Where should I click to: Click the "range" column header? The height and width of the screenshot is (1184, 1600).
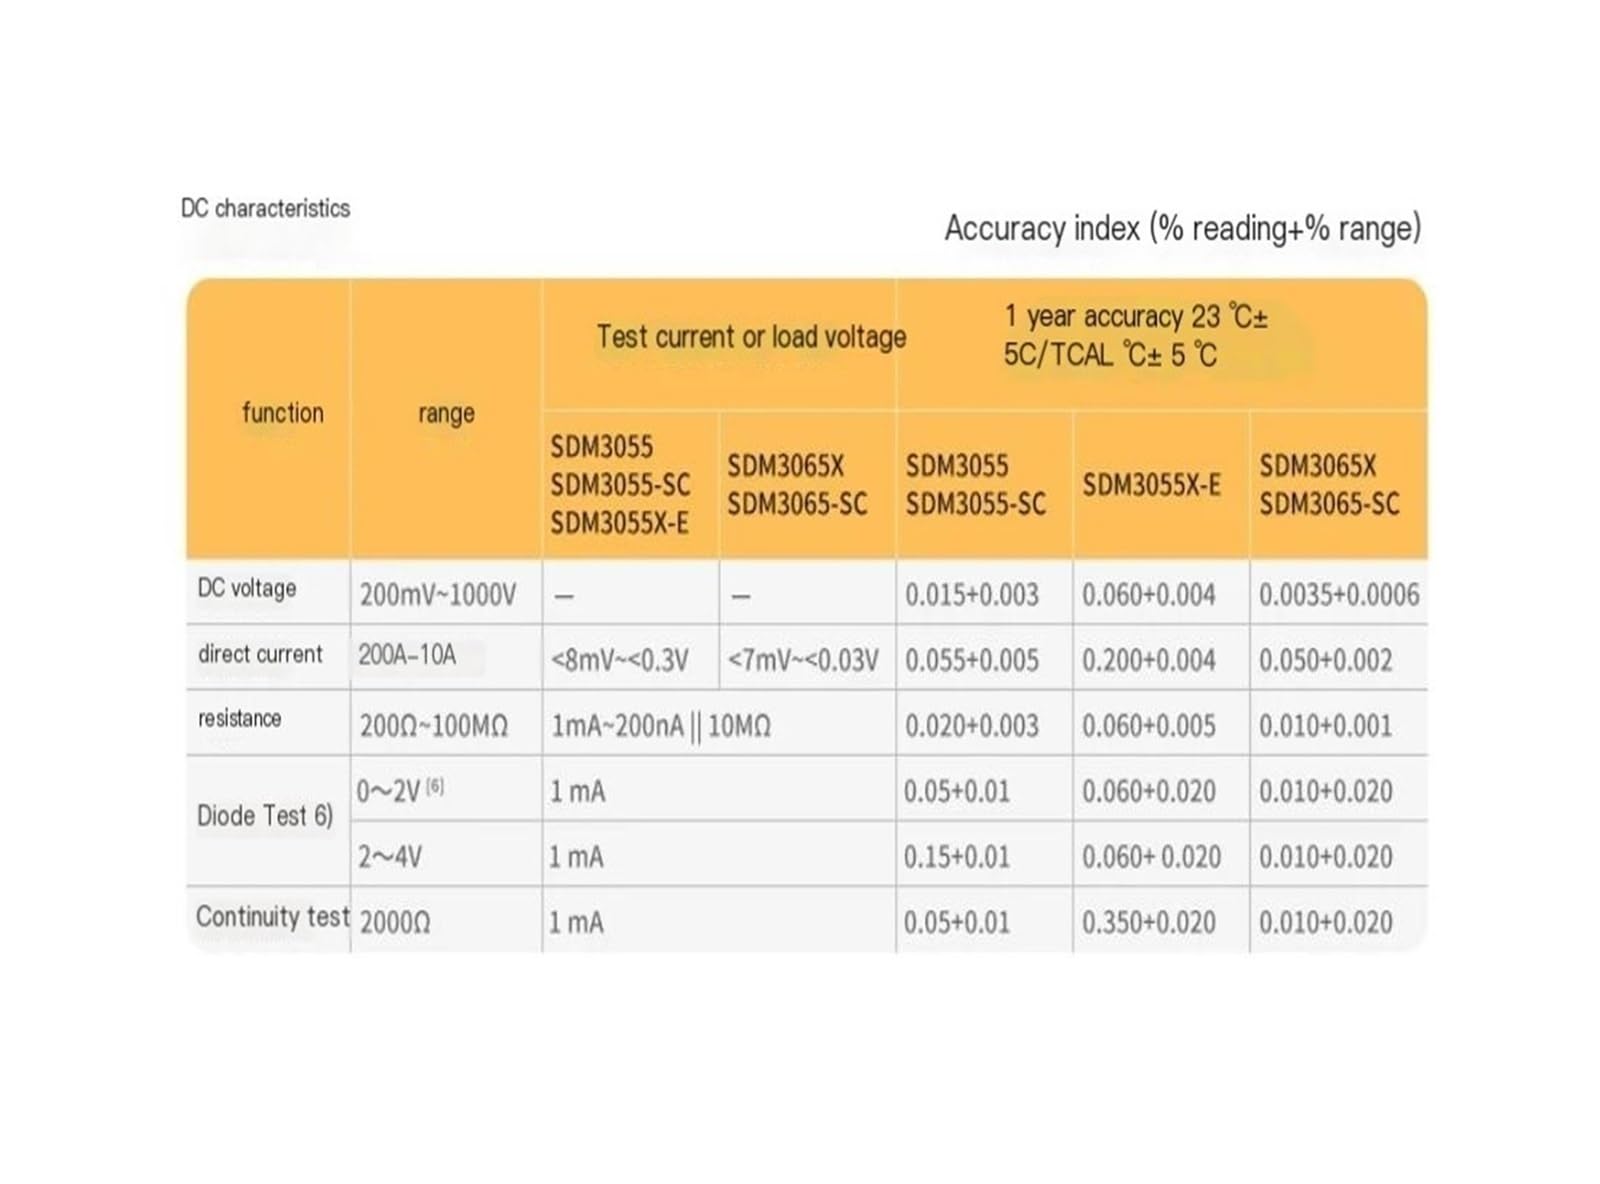[x=446, y=413]
